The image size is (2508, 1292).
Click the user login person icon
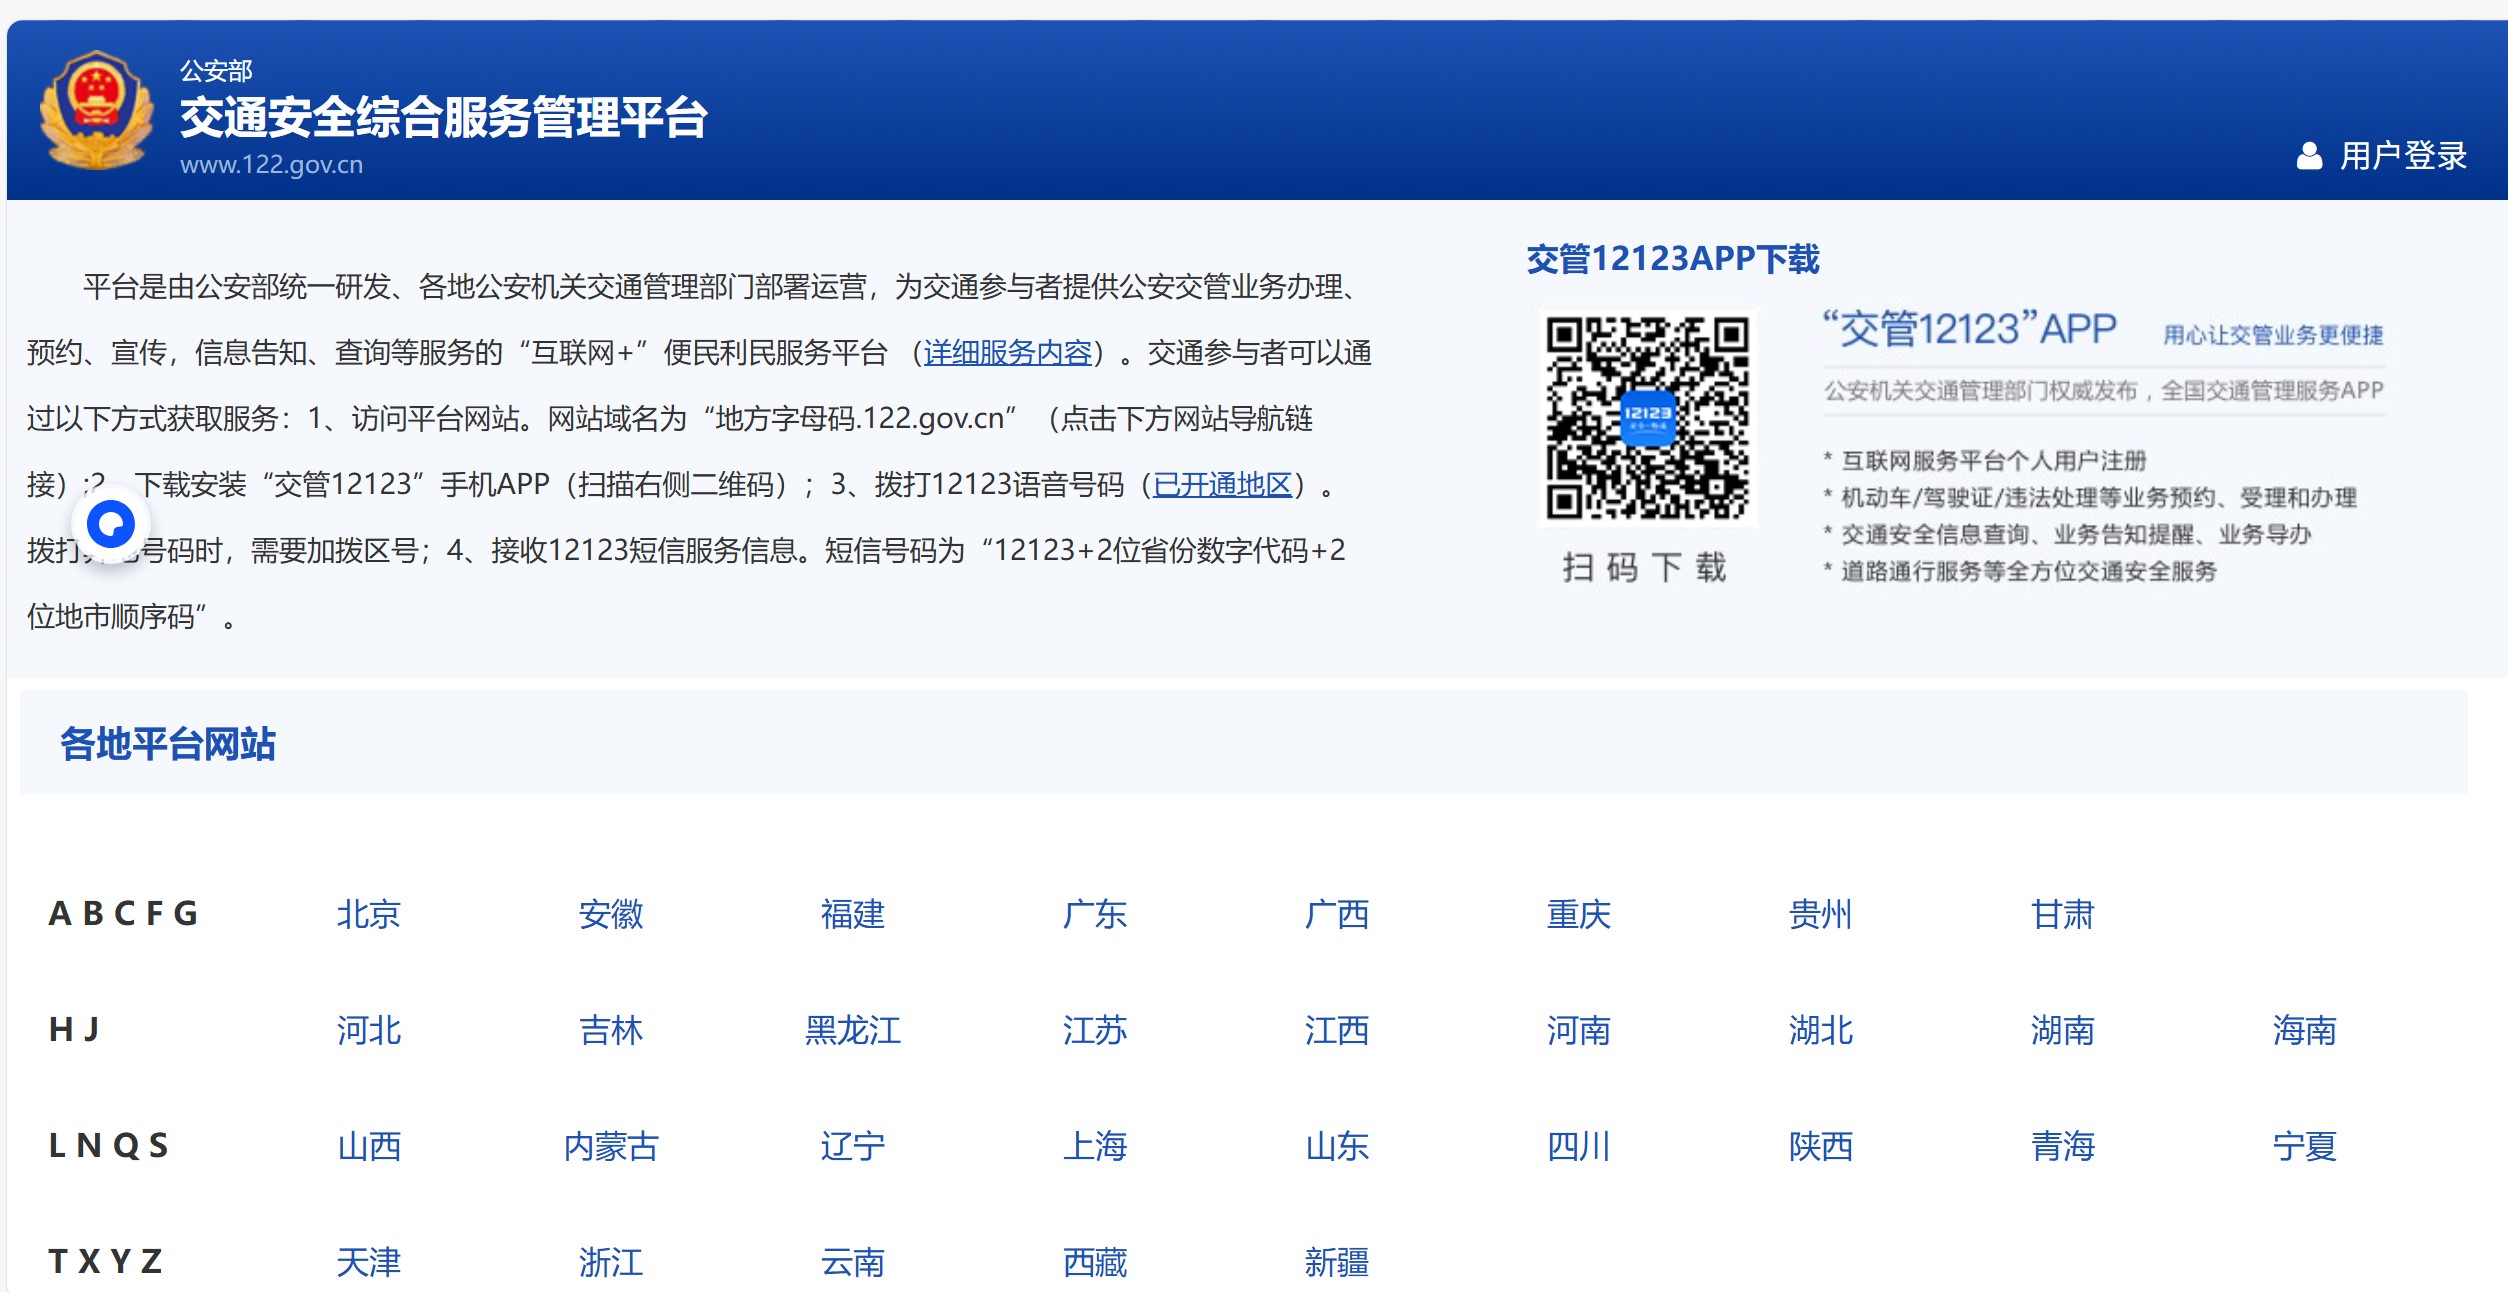(x=2309, y=156)
